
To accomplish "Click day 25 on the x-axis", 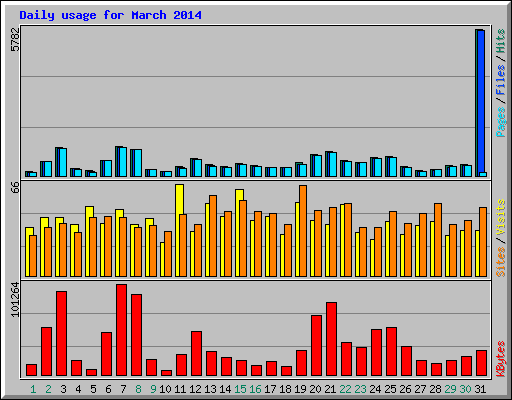I will (390, 389).
